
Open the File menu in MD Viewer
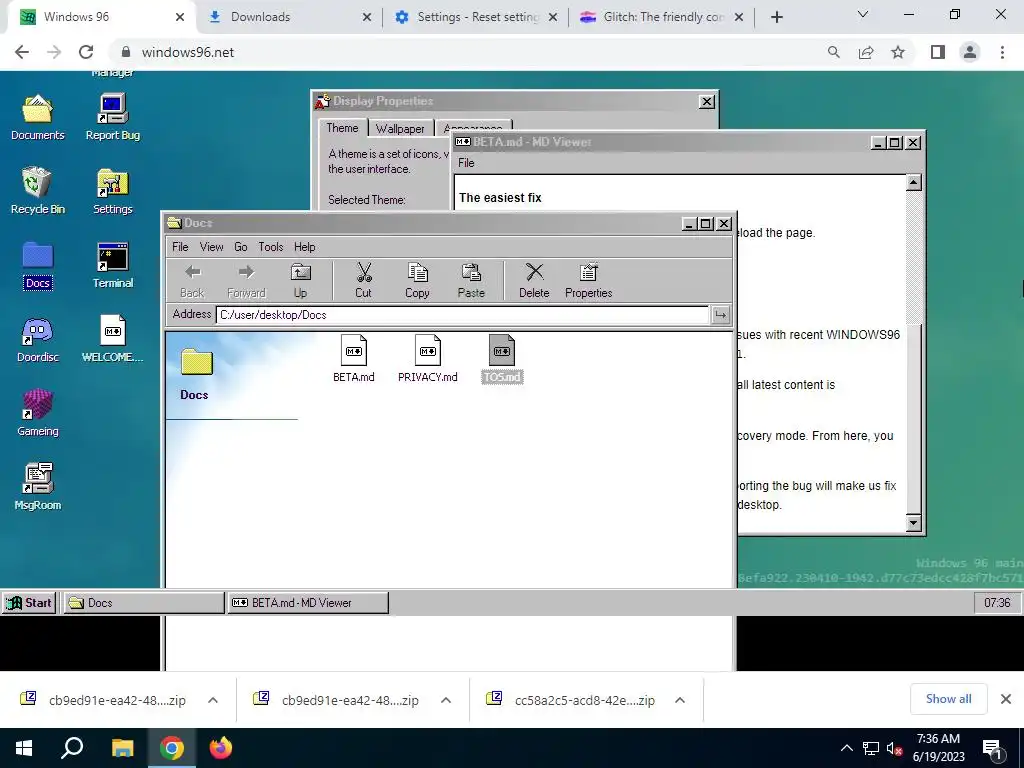coord(466,163)
